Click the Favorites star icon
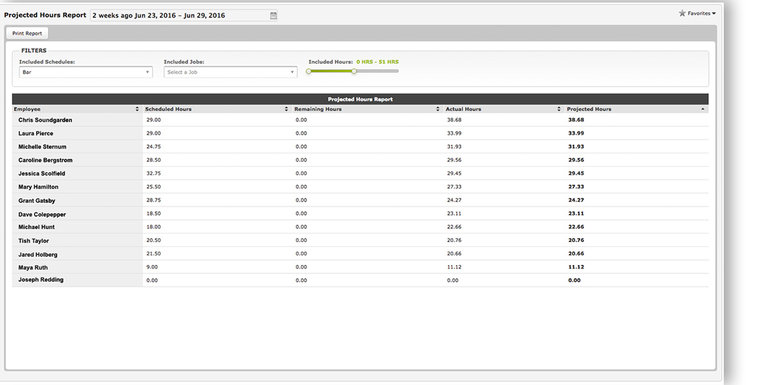Image resolution: width=770 pixels, height=385 pixels. pos(682,14)
